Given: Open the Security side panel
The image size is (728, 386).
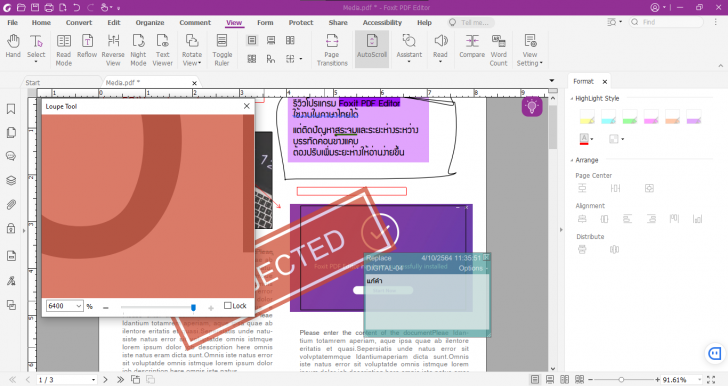Looking at the screenshot, I should point(11,228).
